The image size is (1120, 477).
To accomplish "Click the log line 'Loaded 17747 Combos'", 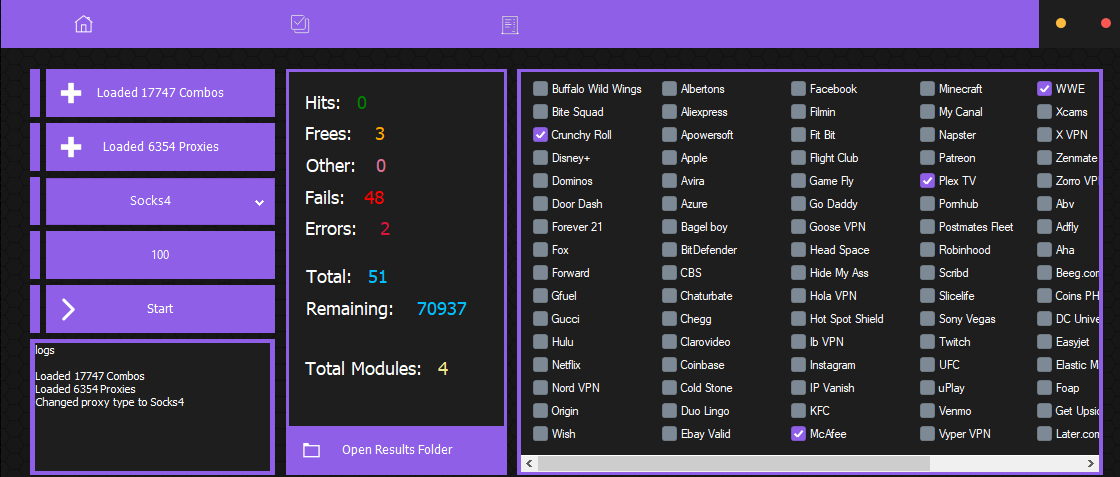I will 89,376.
